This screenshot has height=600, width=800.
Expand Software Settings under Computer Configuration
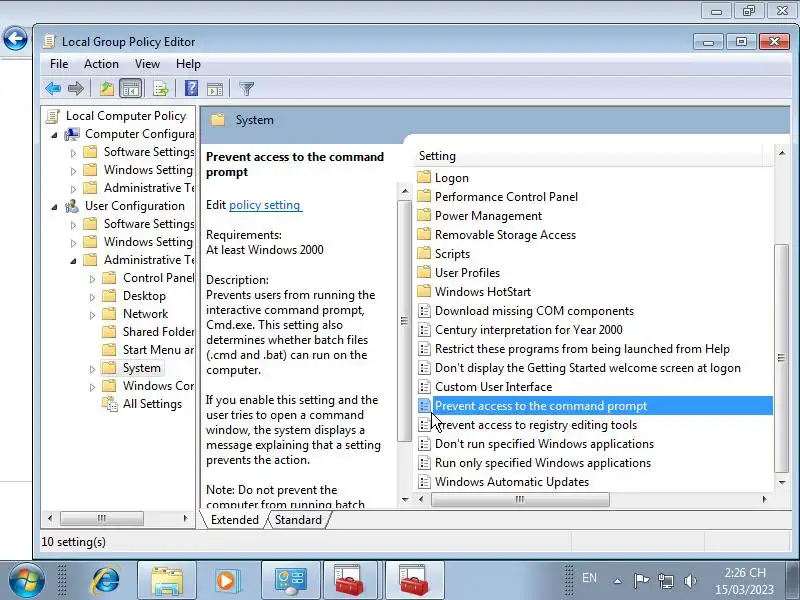pyautogui.click(x=73, y=153)
